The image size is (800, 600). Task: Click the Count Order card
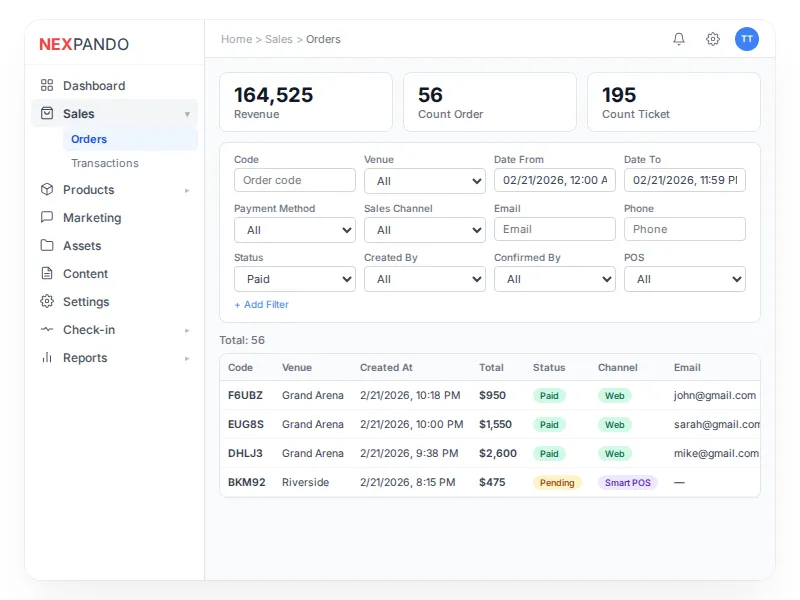[490, 102]
